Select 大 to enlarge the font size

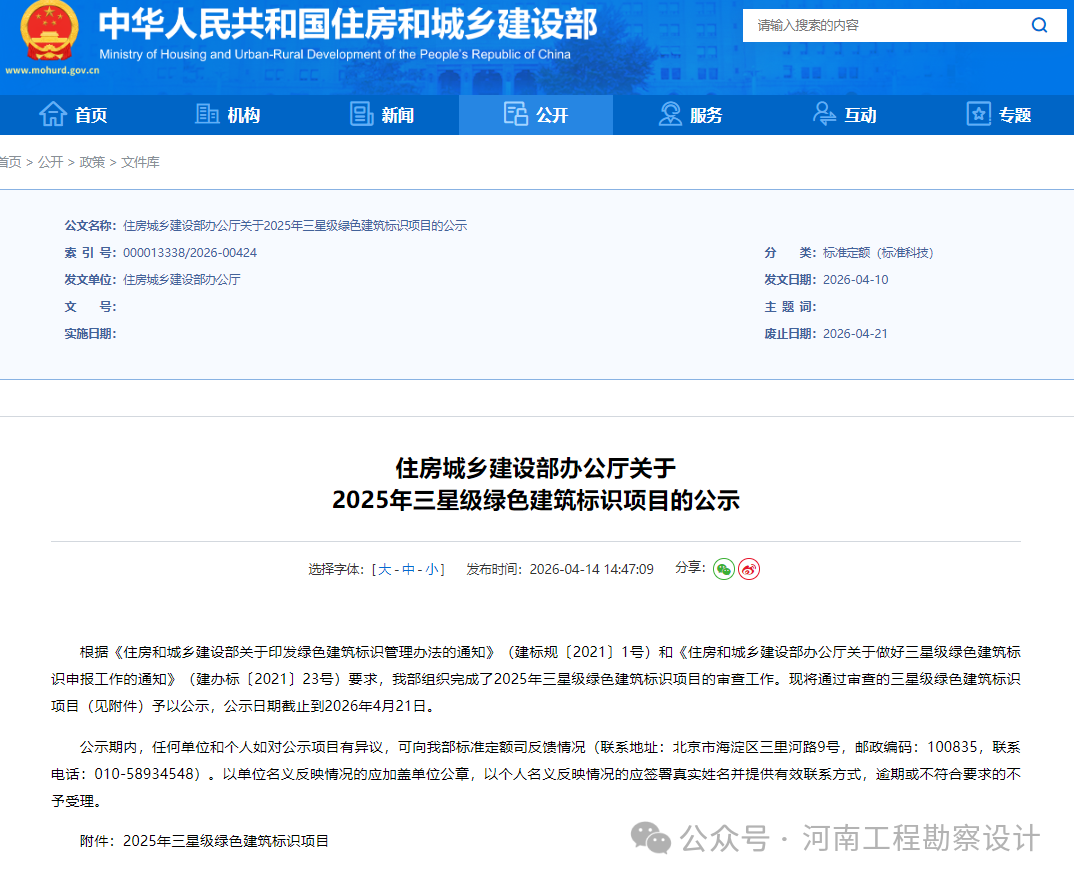pyautogui.click(x=386, y=569)
